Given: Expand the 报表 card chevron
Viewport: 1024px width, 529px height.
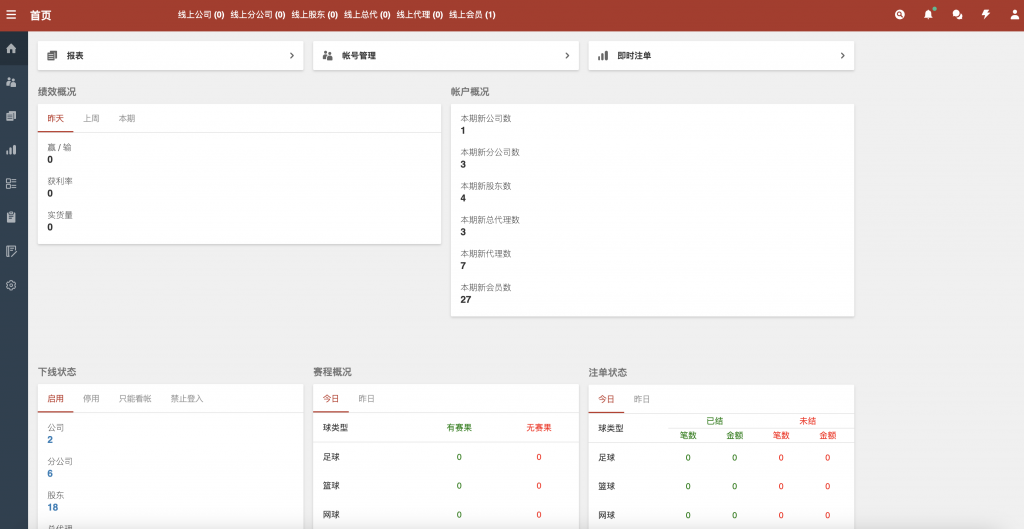Looking at the screenshot, I should (x=292, y=56).
